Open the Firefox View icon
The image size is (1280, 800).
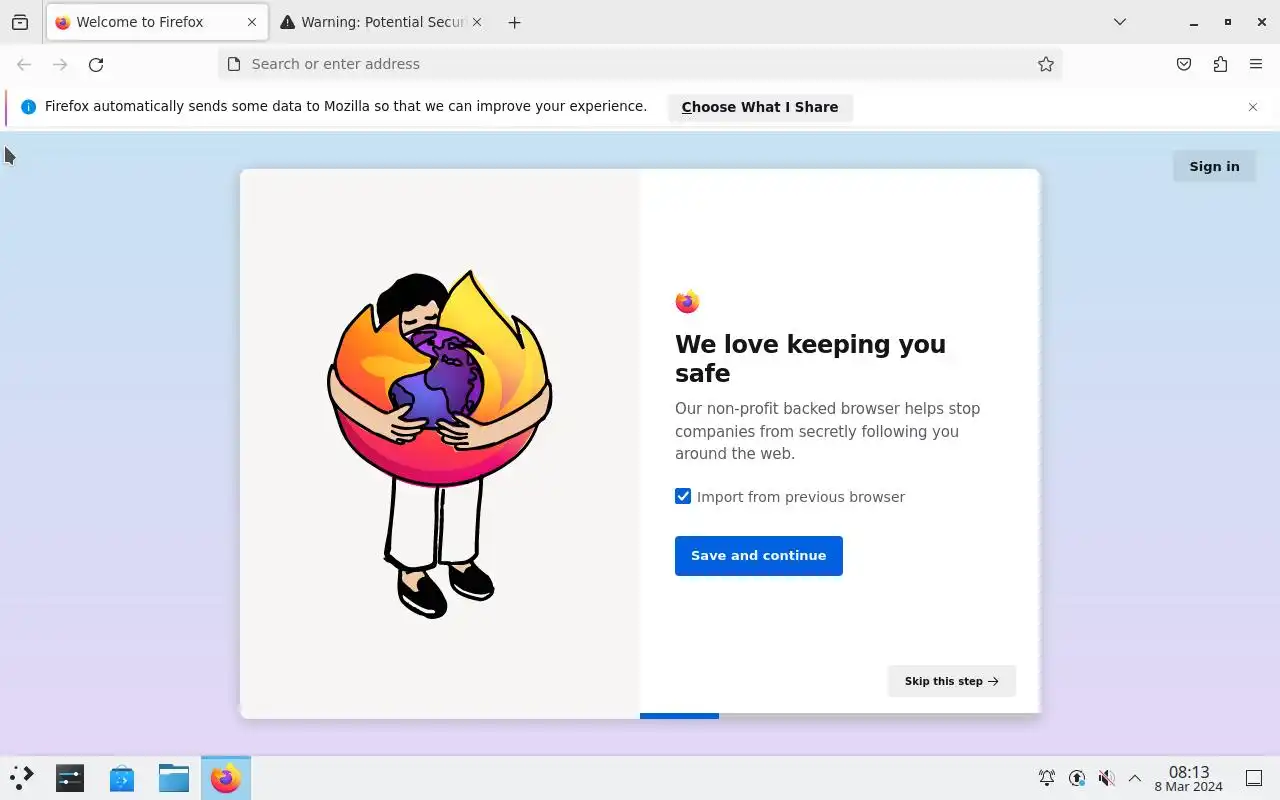click(20, 22)
